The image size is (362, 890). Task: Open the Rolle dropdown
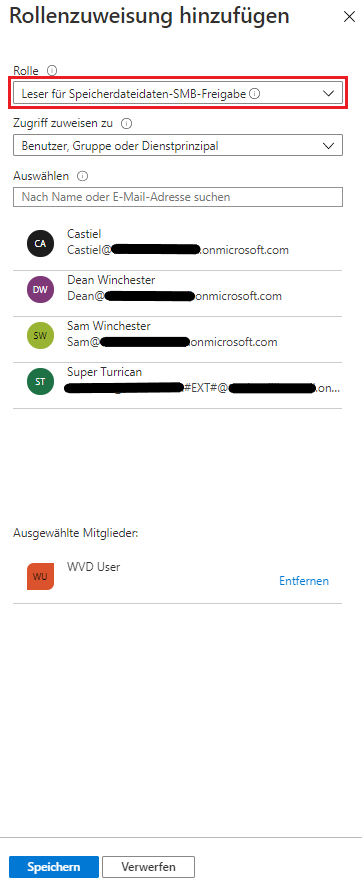click(178, 94)
